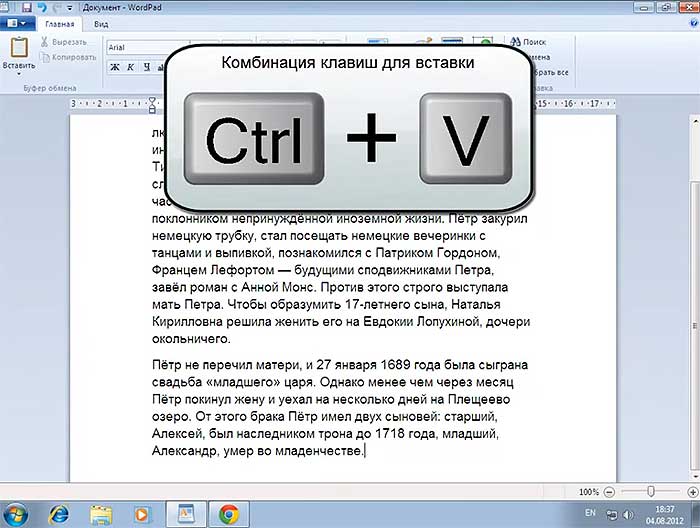Click the network icon in the system tray
The height and width of the screenshot is (528, 700).
[611, 515]
